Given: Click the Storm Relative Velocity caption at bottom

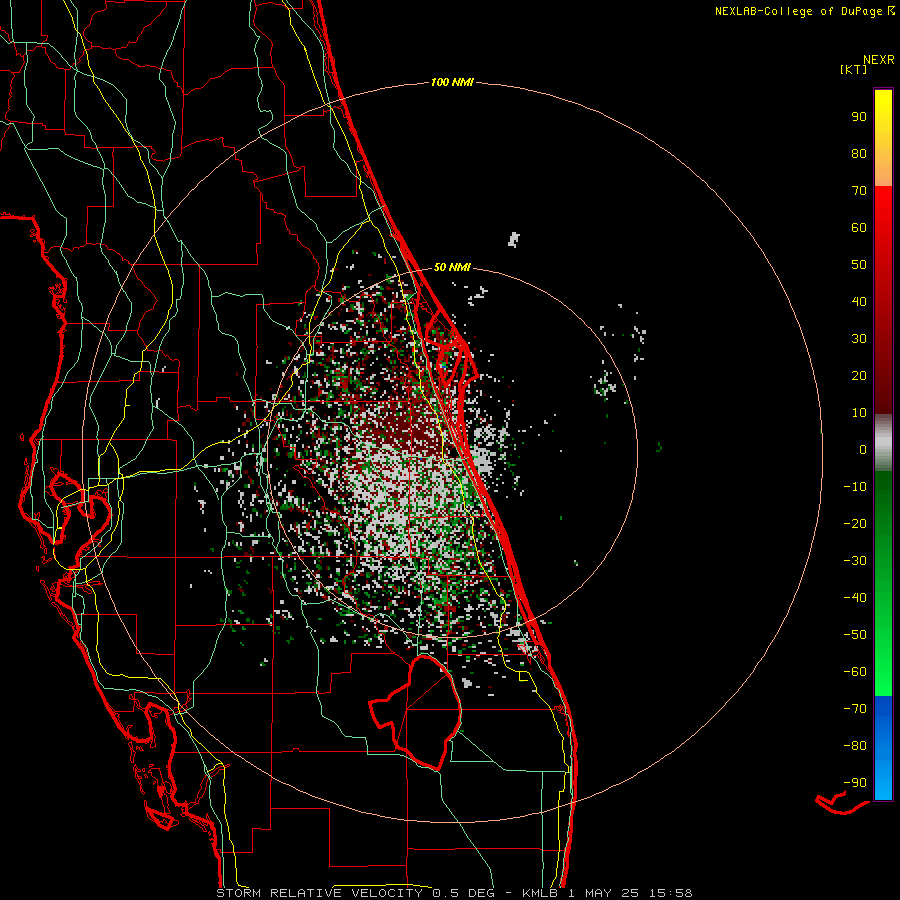Looking at the screenshot, I should click(454, 893).
